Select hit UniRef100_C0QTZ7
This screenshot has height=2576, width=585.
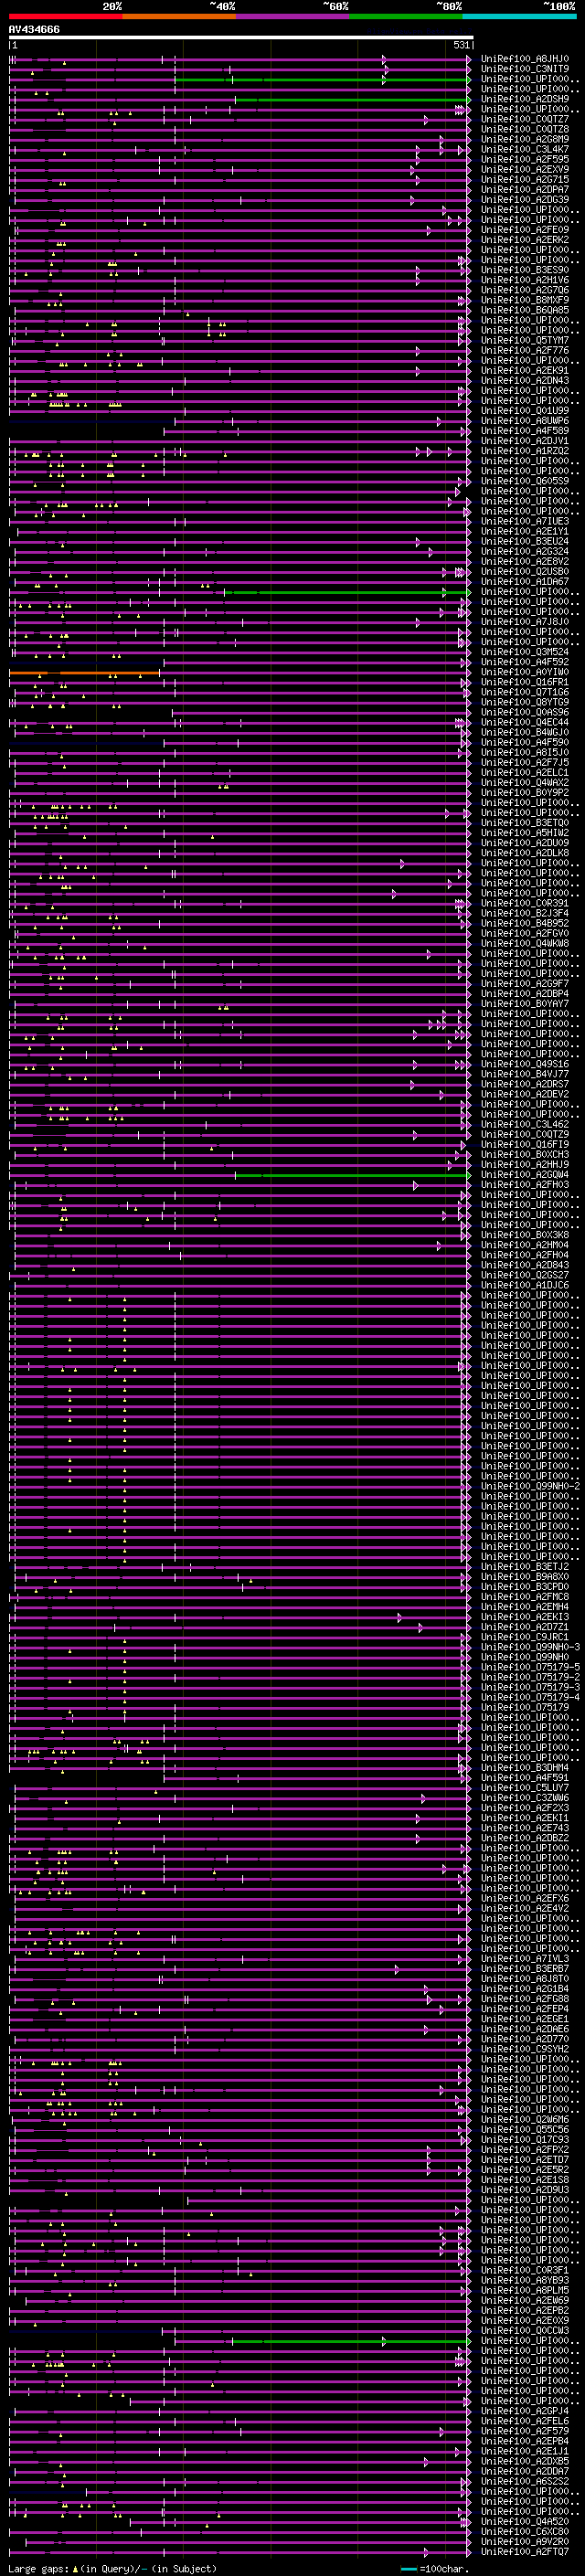[x=525, y=119]
